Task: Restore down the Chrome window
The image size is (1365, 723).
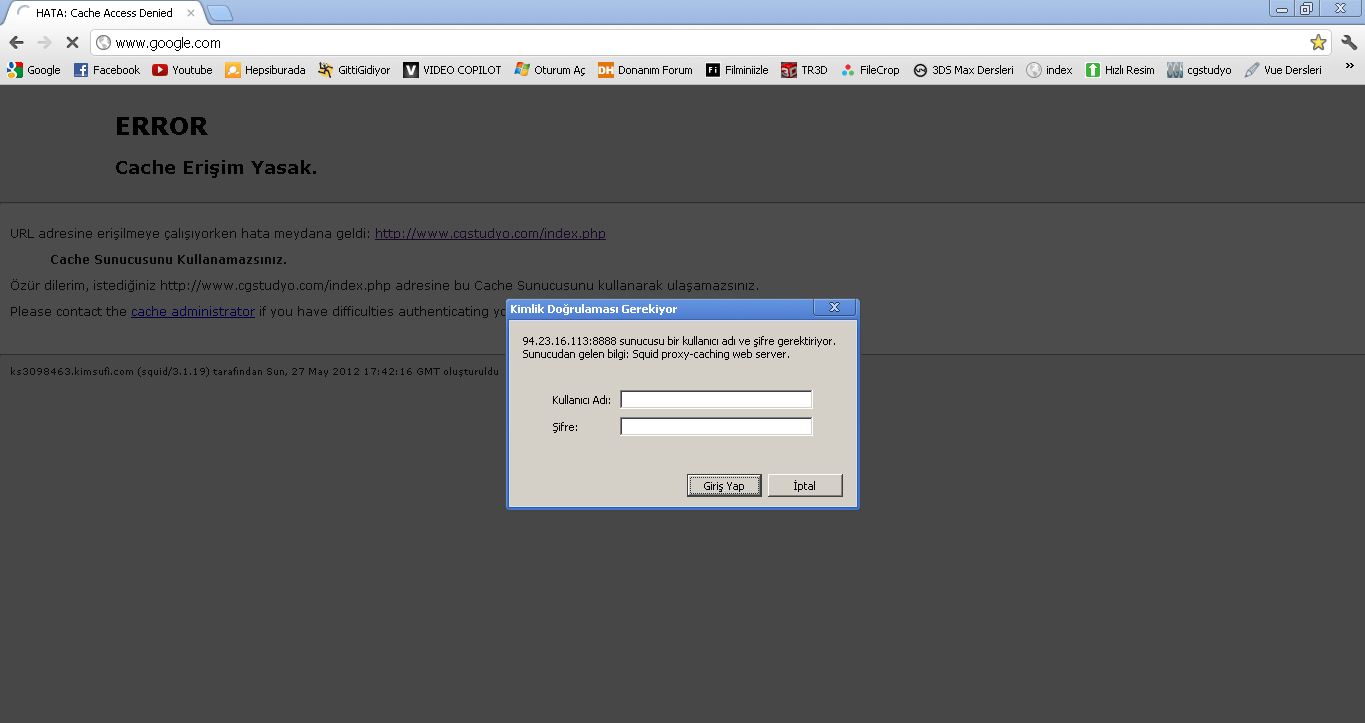Action: pyautogui.click(x=1306, y=8)
